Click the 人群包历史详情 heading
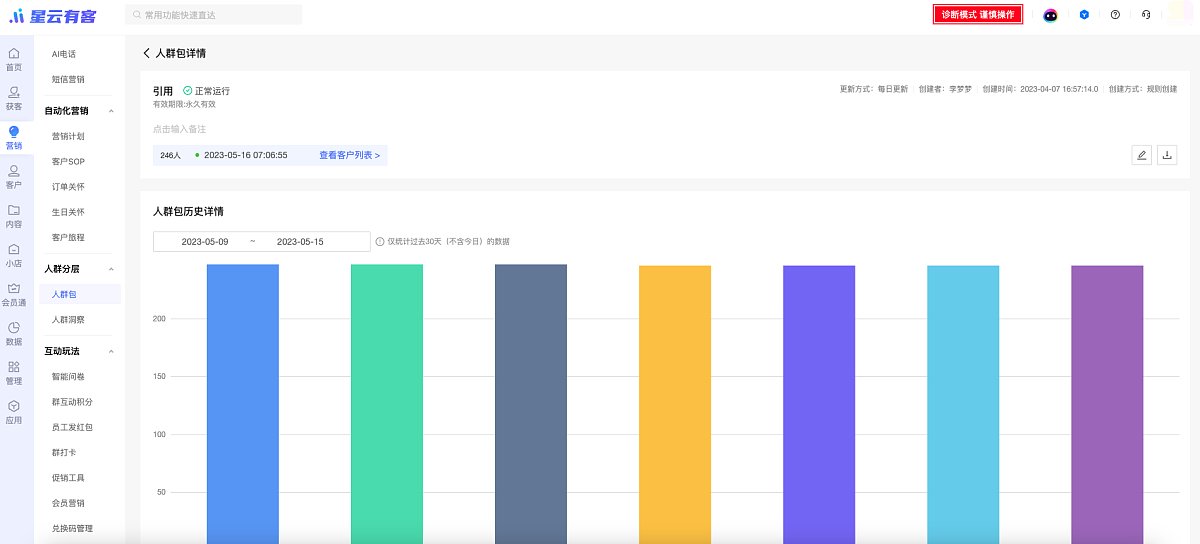Image resolution: width=1200 pixels, height=544 pixels. point(188,212)
